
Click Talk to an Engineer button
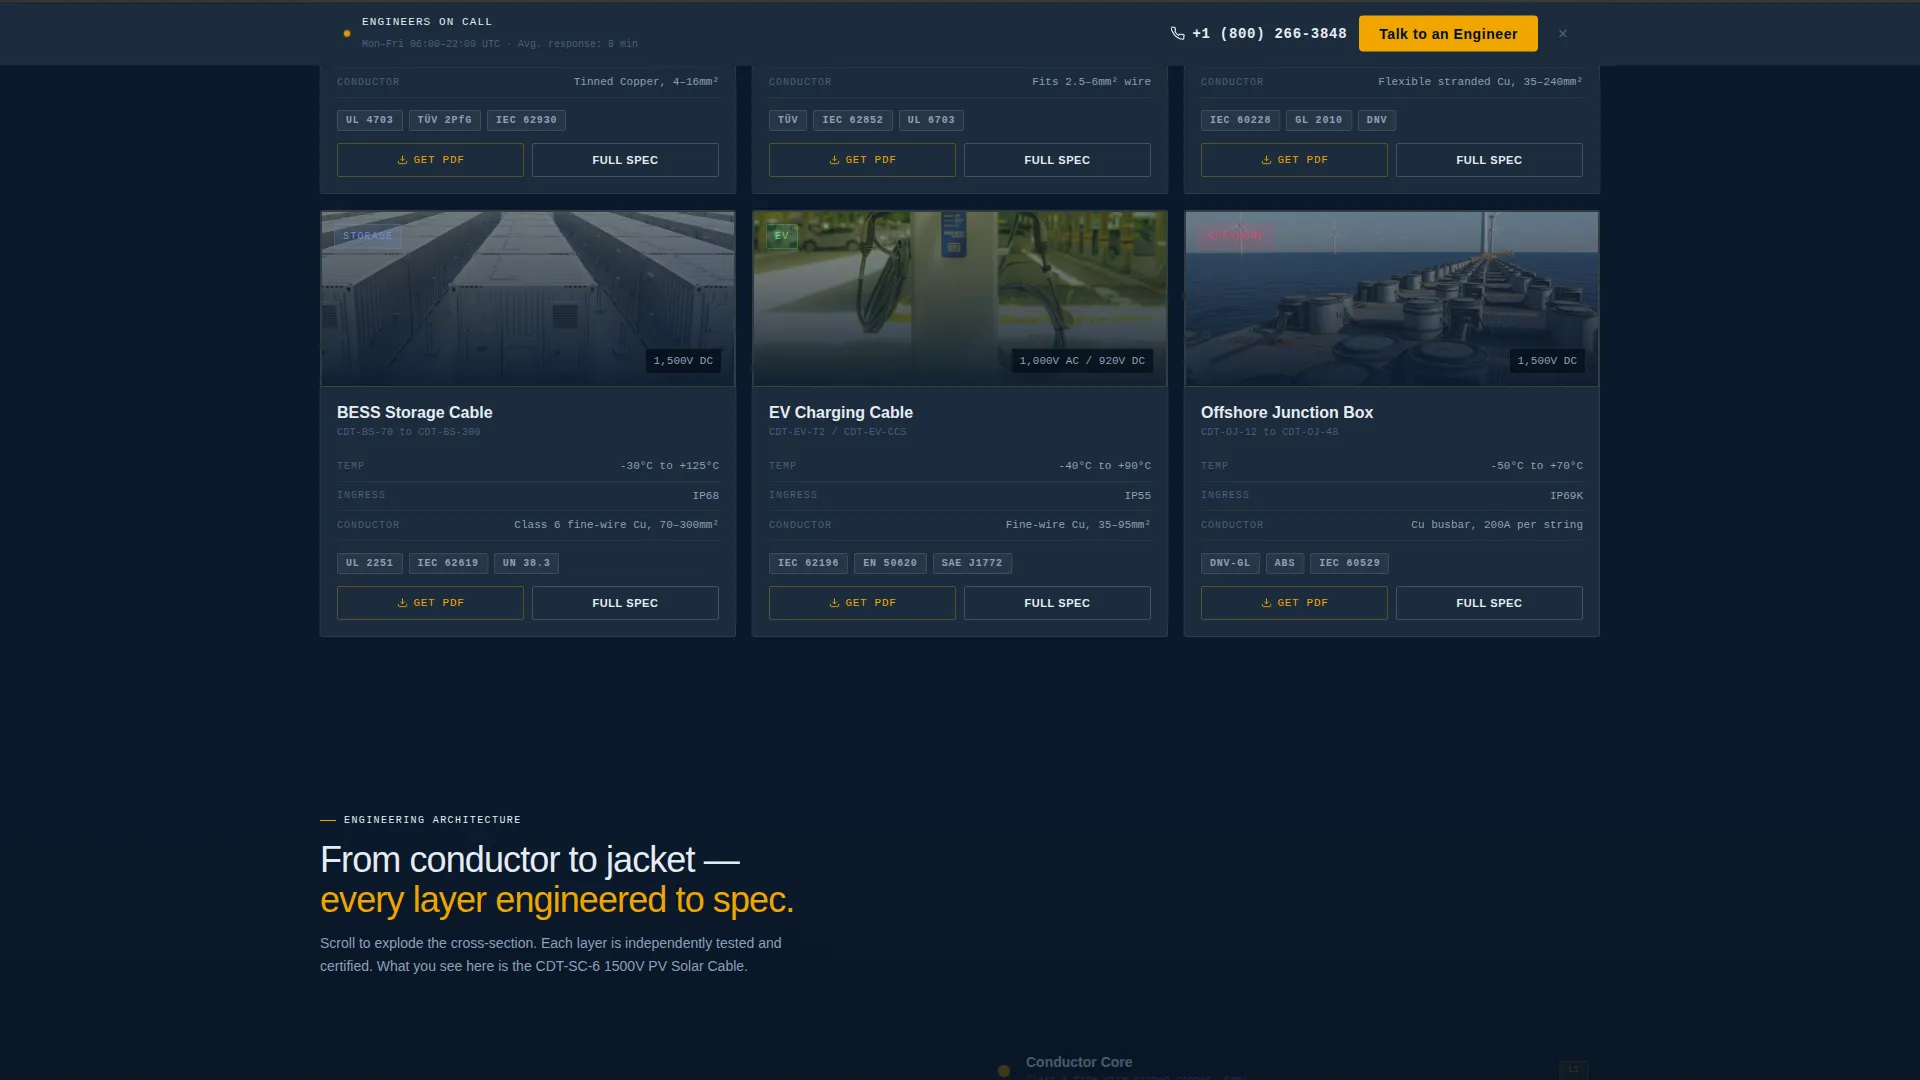point(1448,34)
